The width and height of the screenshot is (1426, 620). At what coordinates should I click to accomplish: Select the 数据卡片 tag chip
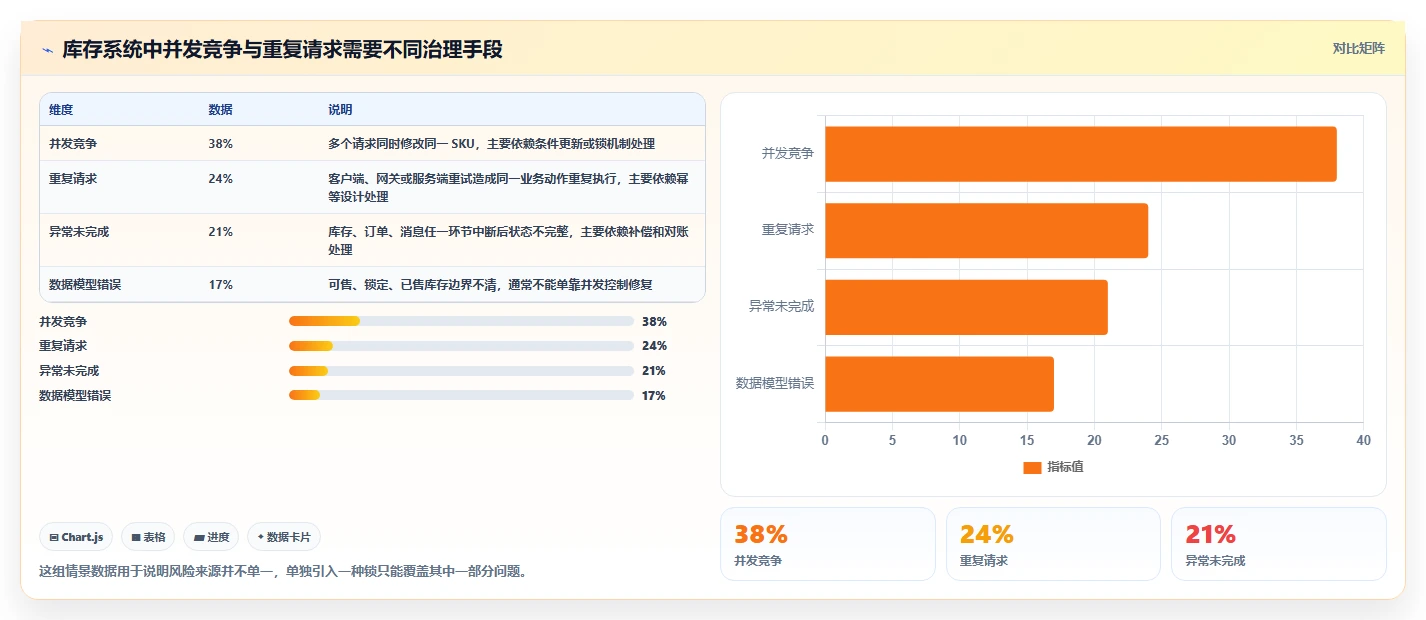(x=284, y=537)
